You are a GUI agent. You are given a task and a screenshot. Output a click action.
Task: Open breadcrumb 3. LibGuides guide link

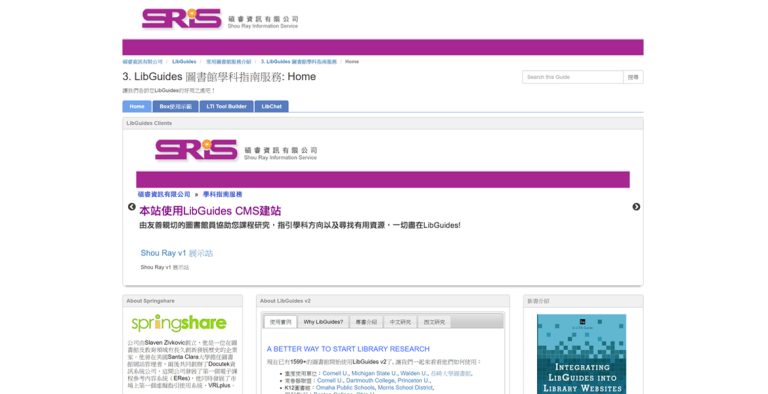tap(299, 62)
